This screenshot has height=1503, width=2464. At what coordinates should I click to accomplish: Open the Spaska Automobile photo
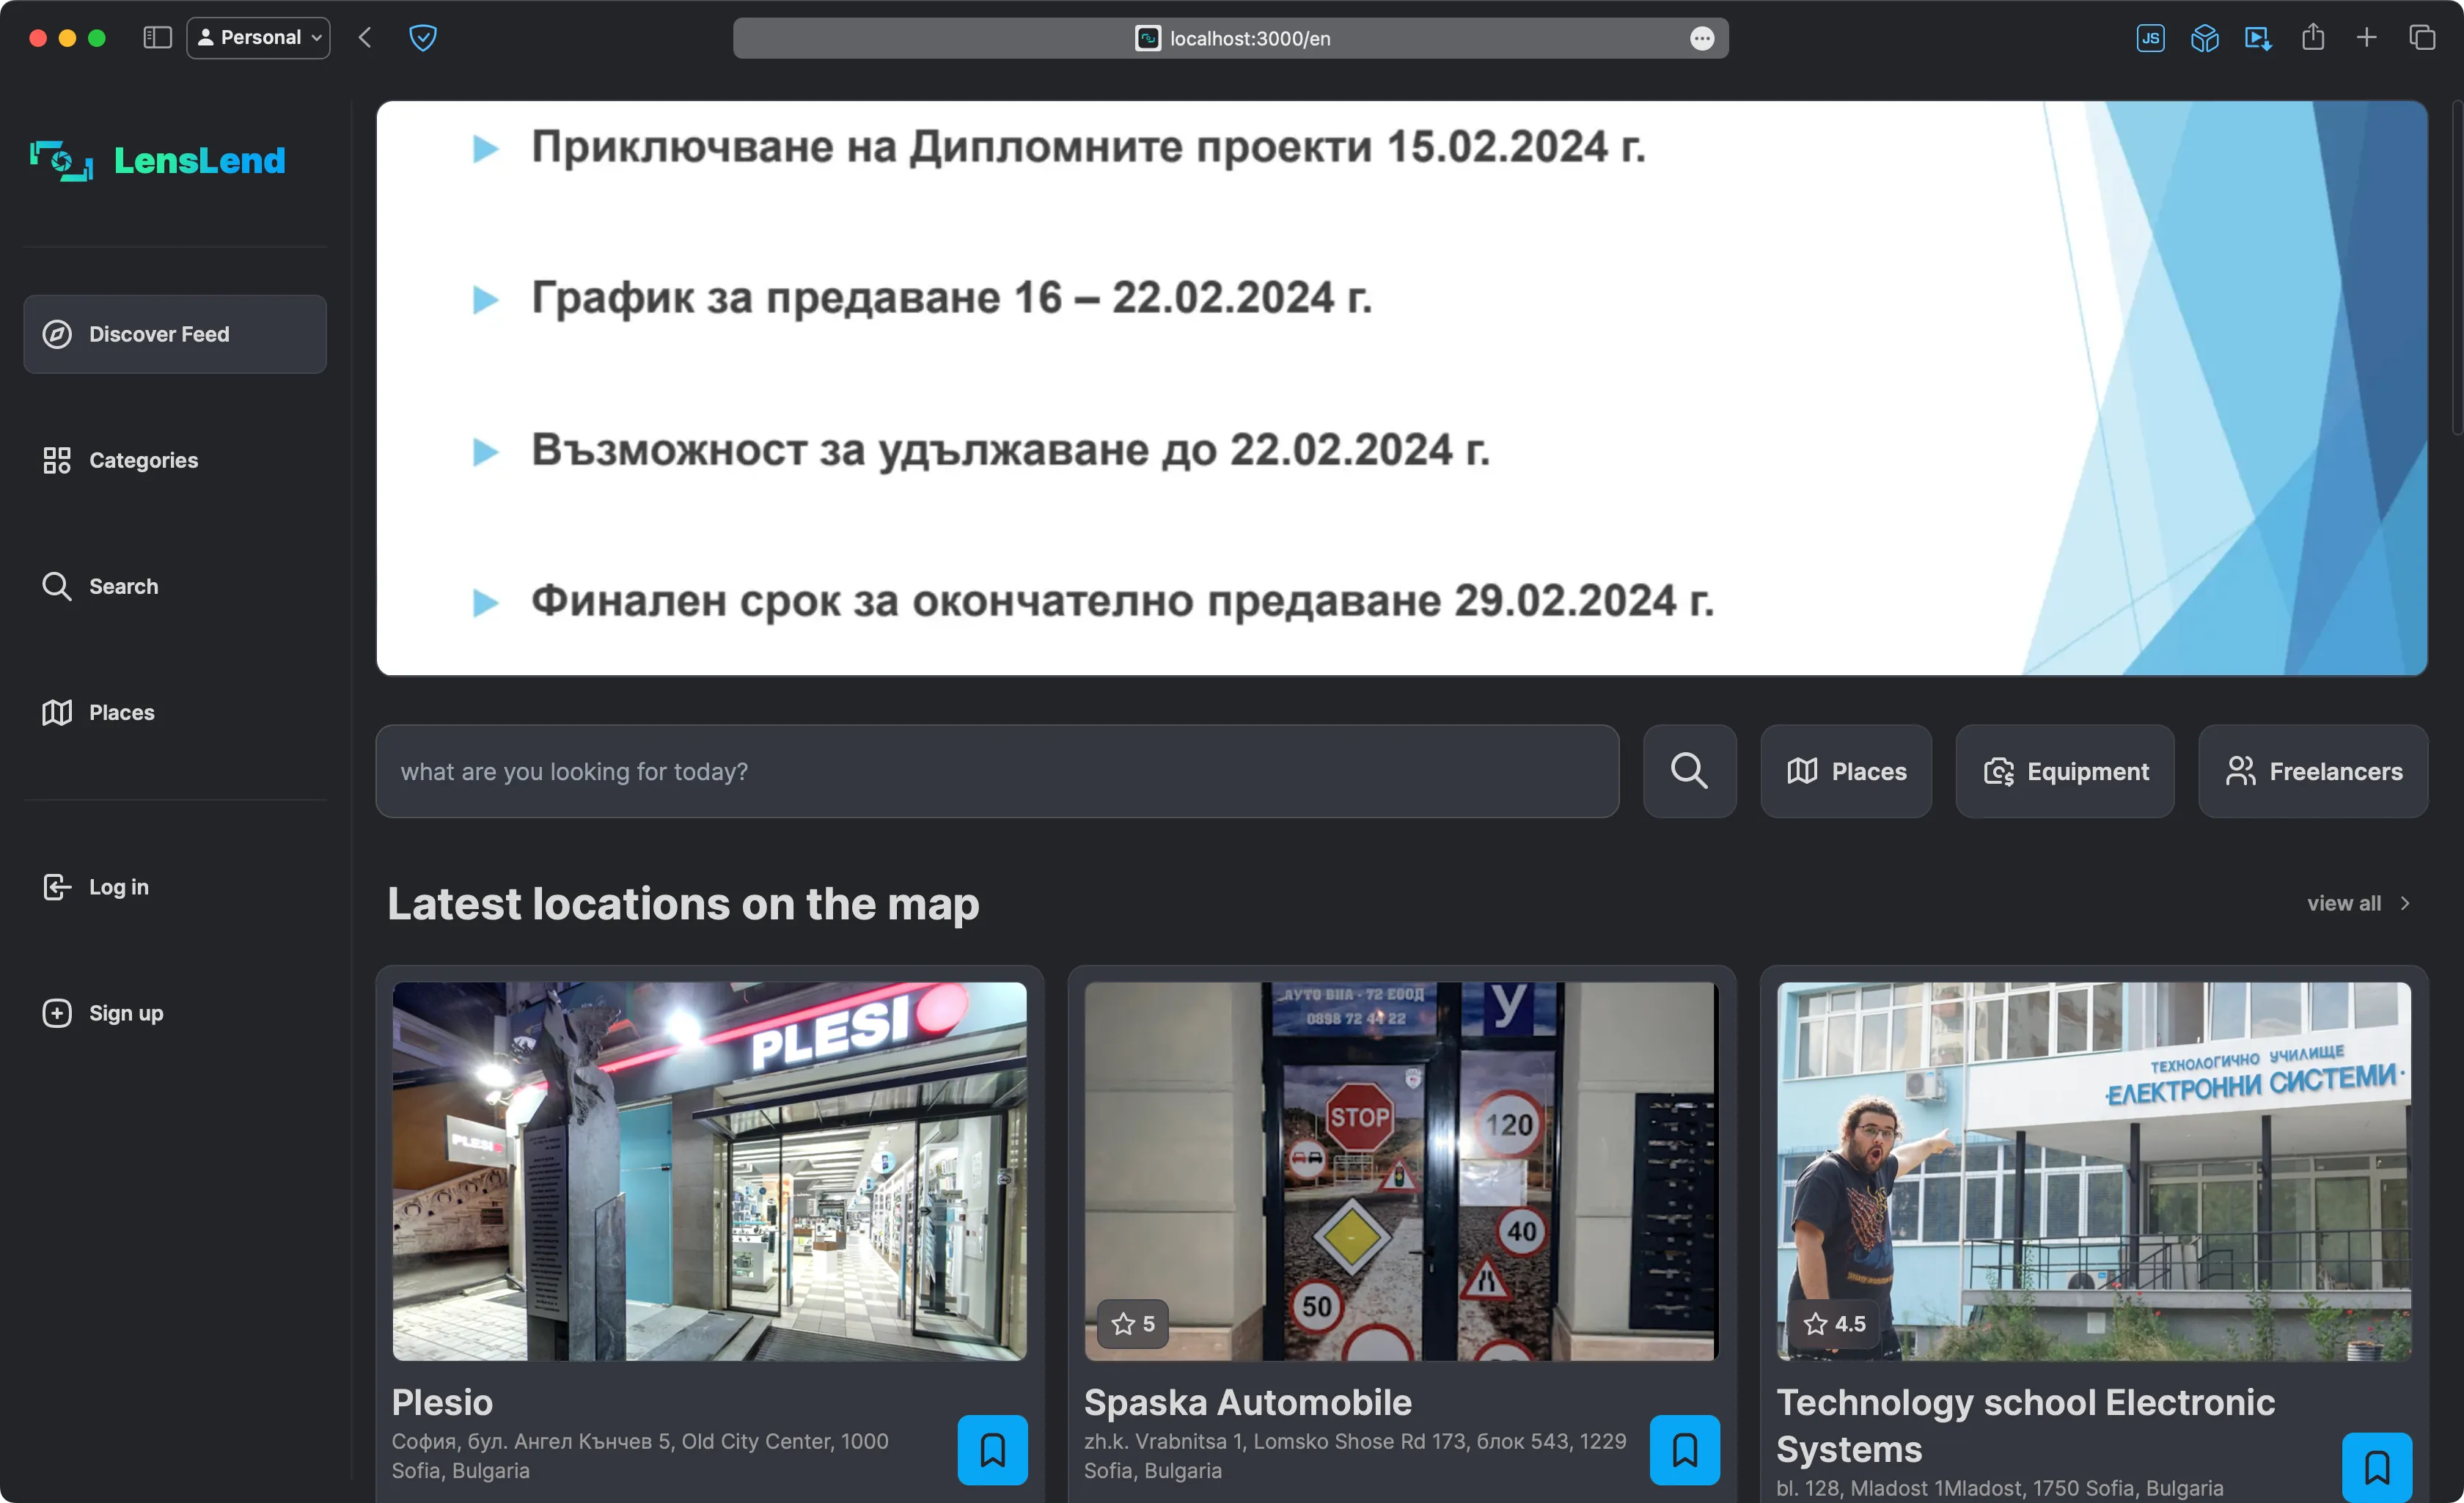[1401, 1171]
